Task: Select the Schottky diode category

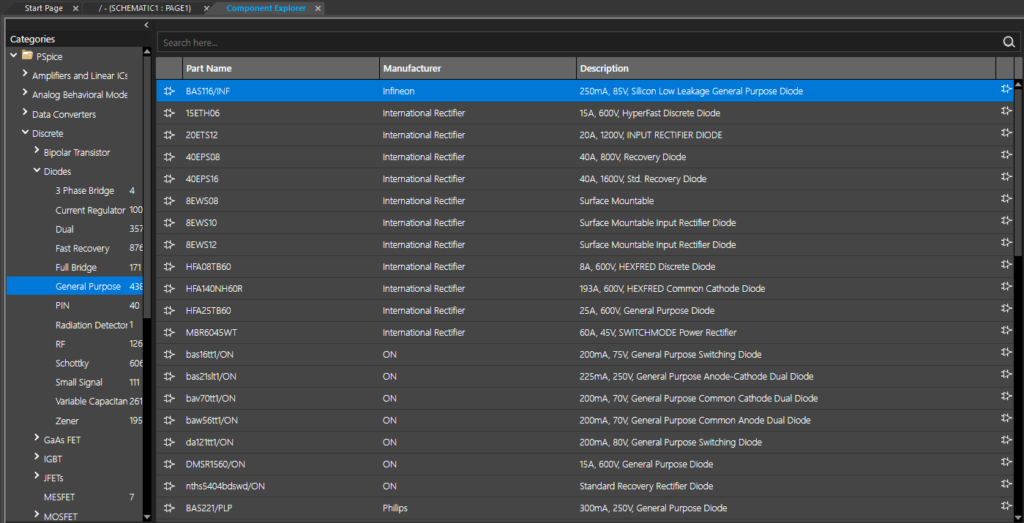Action: point(72,363)
